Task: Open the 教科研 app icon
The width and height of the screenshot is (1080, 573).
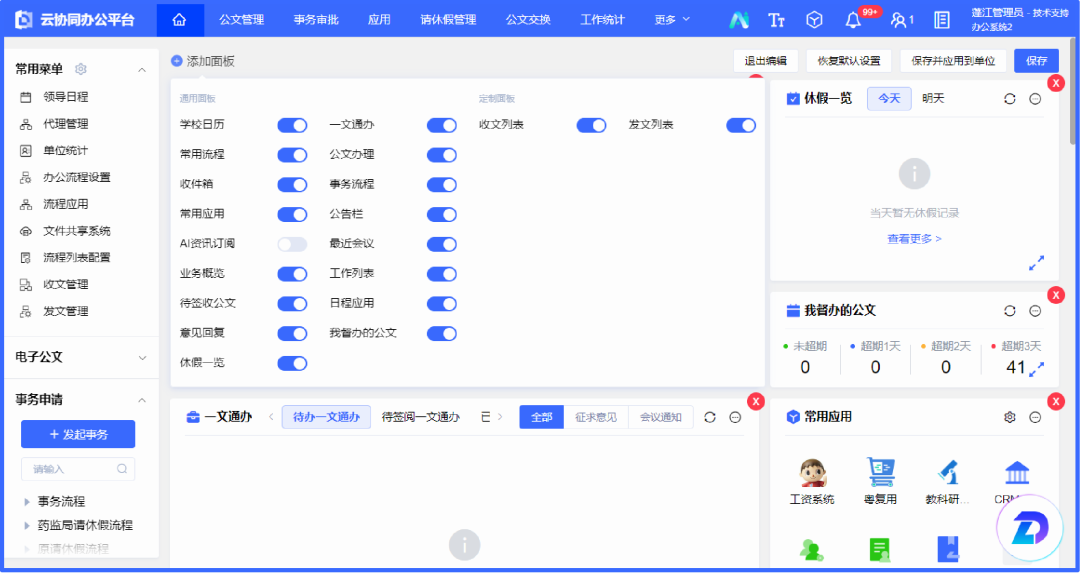Action: pos(948,473)
